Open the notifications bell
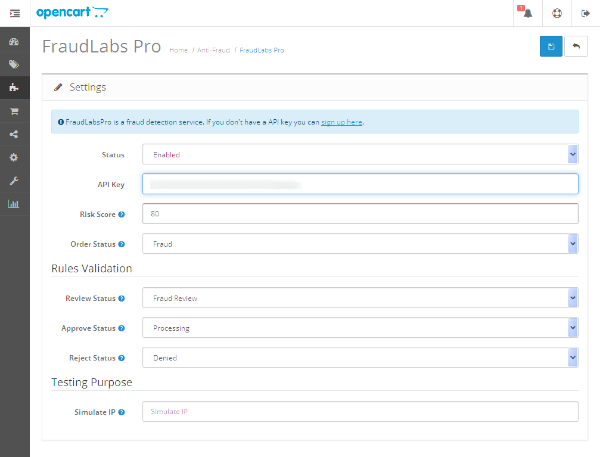The width and height of the screenshot is (600, 457). 527,13
